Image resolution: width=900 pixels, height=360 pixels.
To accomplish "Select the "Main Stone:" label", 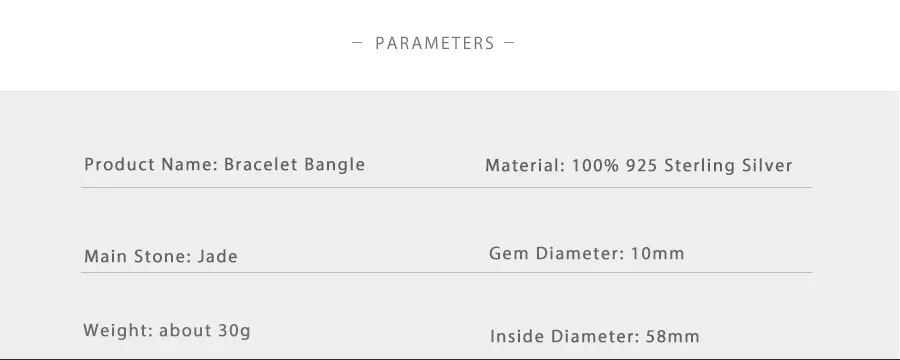I will 138,256.
